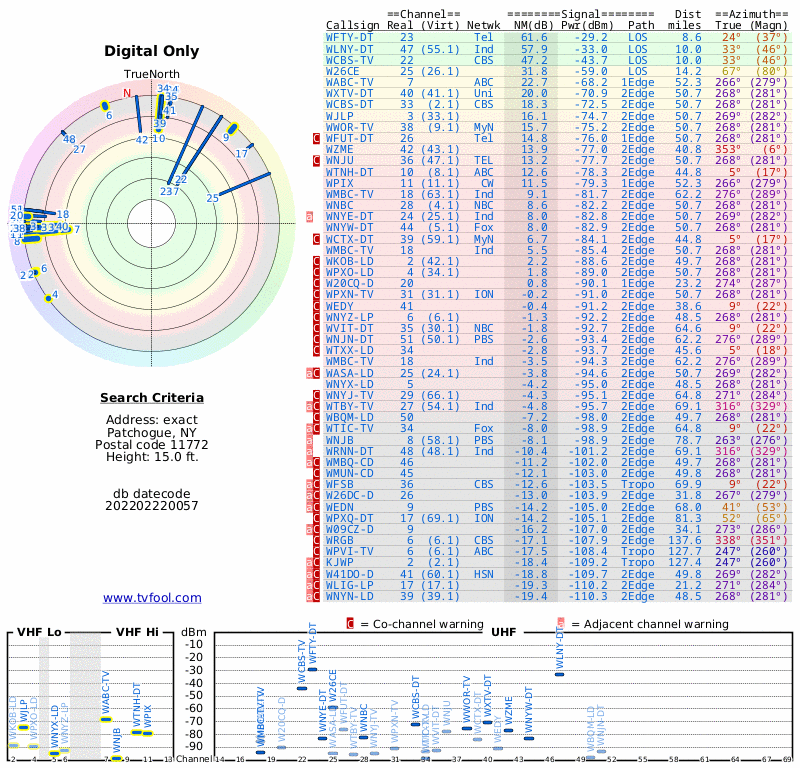Click the C icon beside WPXQ-DT
The width and height of the screenshot is (800, 768).
(x=316, y=518)
